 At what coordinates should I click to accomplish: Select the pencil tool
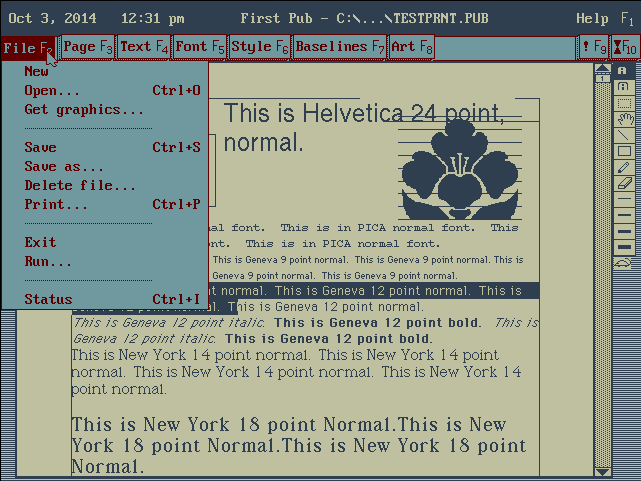point(623,167)
